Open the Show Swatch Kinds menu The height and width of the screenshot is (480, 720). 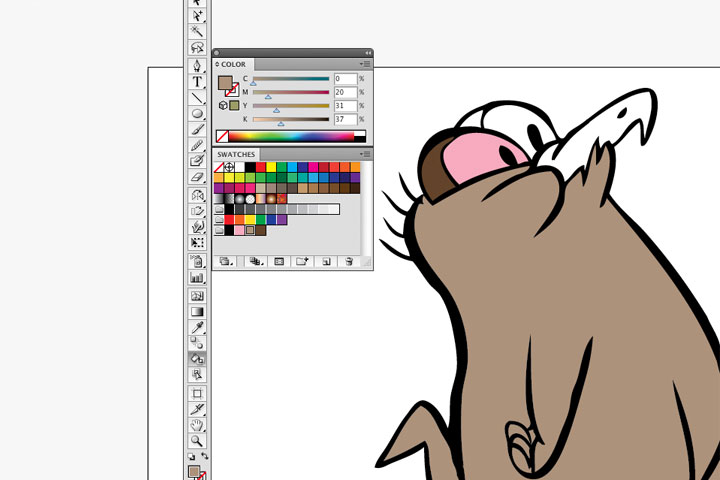tap(256, 261)
